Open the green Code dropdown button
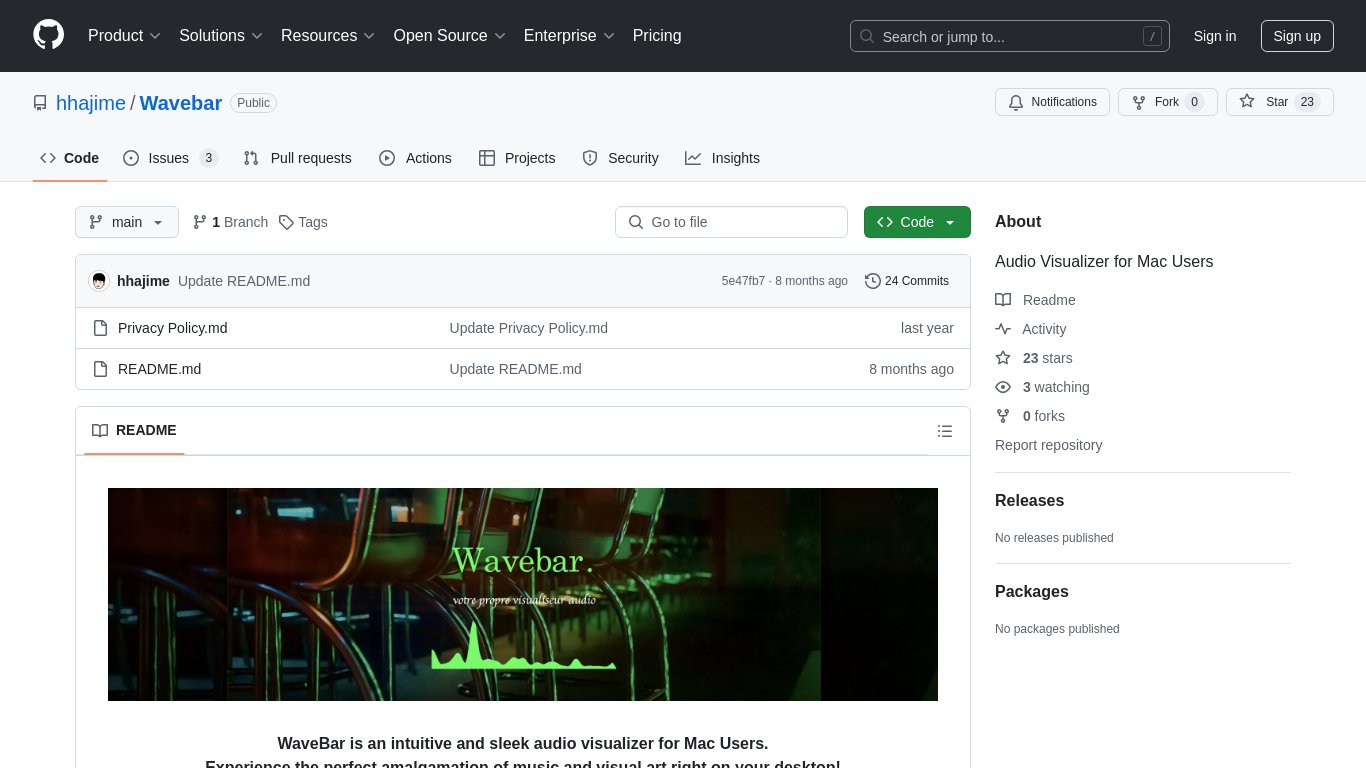Screen dimensions: 1366x768 pyautogui.click(x=917, y=222)
